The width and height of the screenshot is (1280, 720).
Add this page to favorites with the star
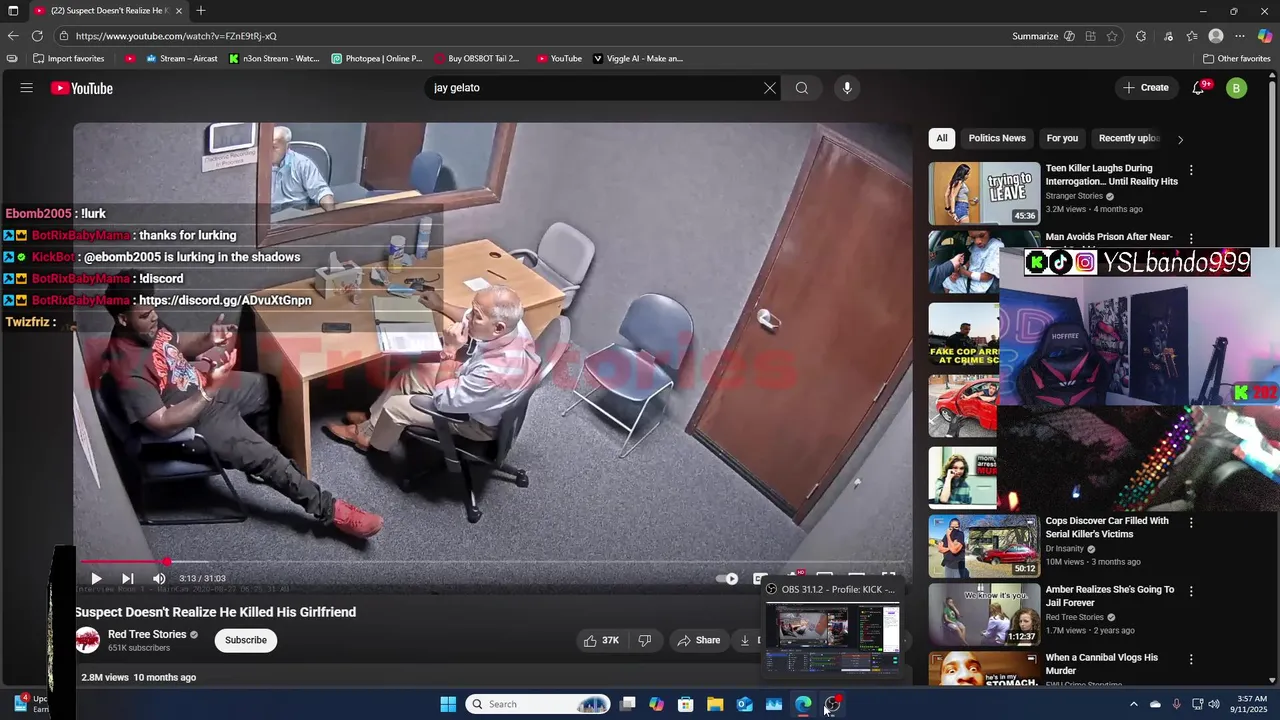(x=1112, y=36)
